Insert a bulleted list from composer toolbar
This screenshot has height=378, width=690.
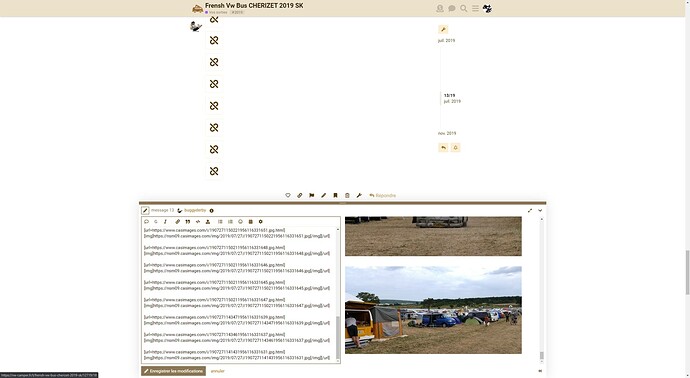pos(220,222)
